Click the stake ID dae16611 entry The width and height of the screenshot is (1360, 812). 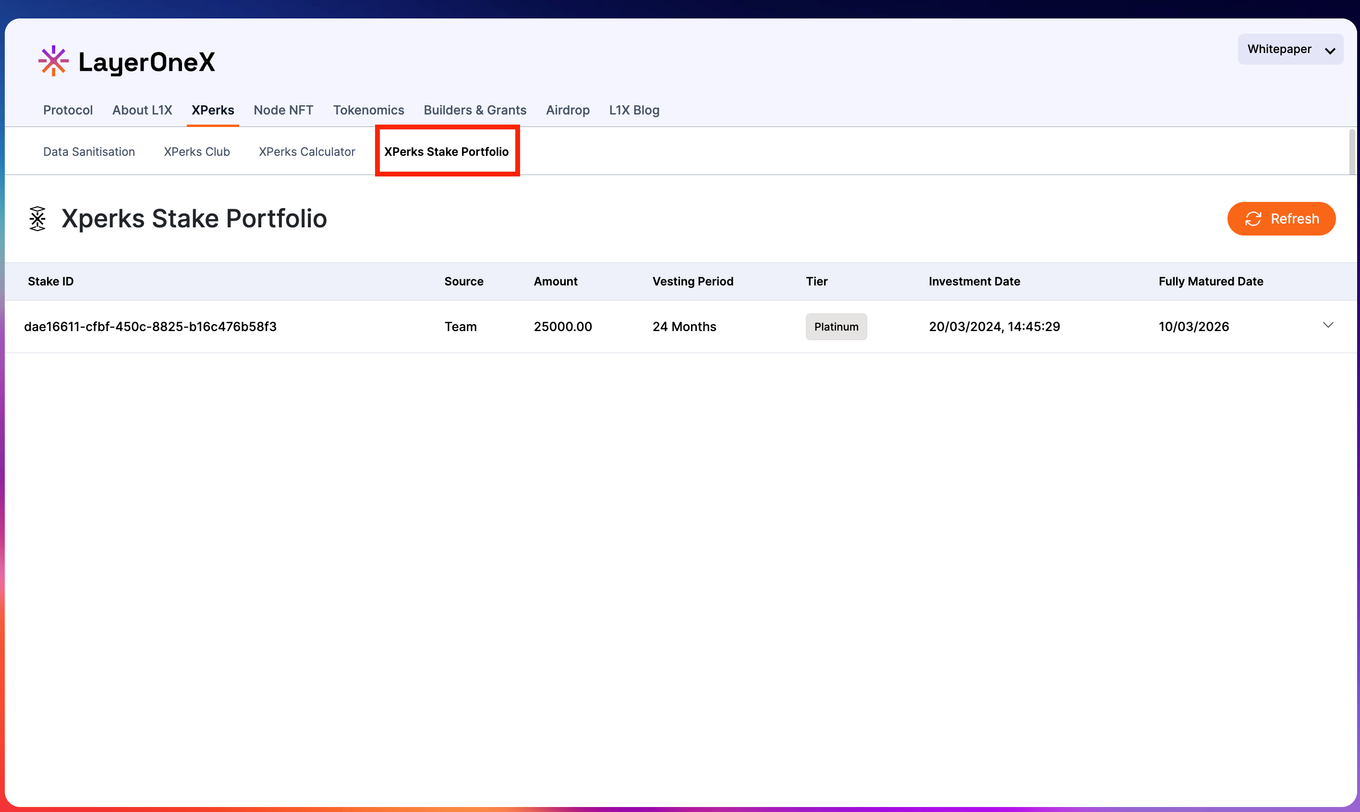coord(150,327)
